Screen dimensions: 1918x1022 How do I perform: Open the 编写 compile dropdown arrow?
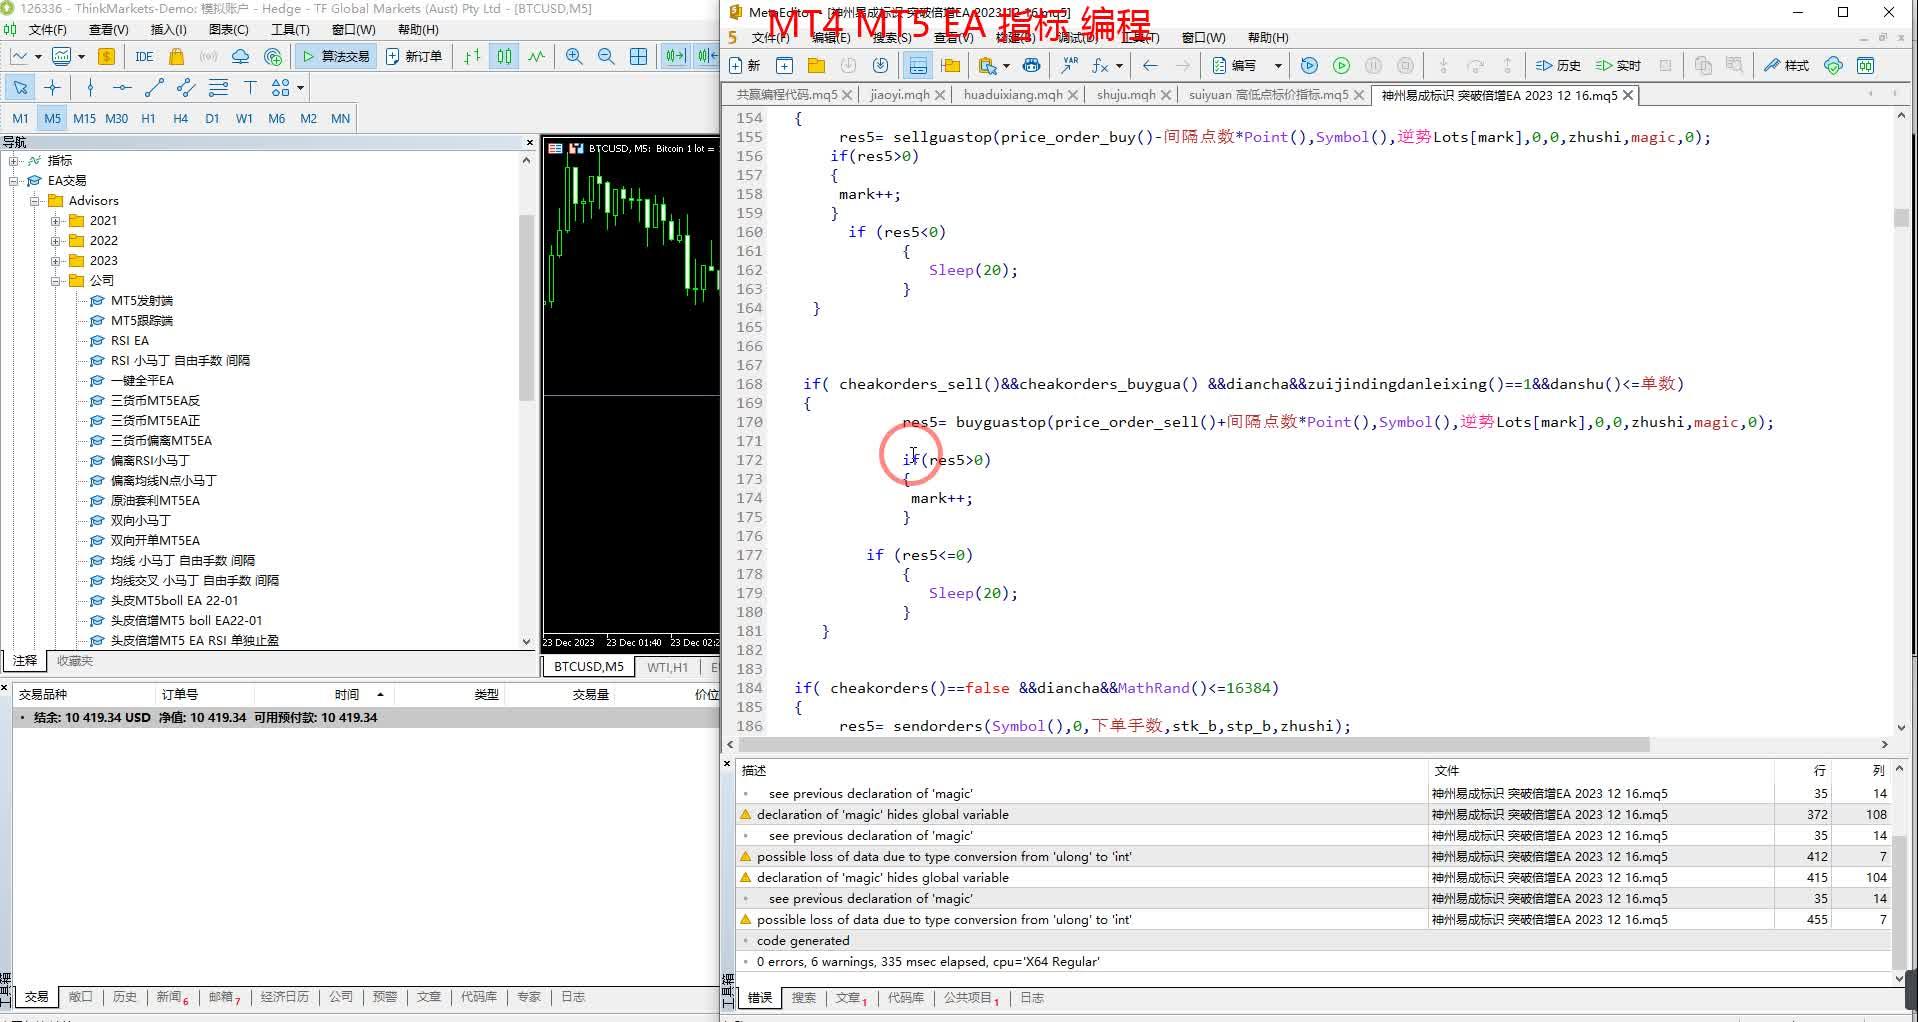click(1278, 66)
